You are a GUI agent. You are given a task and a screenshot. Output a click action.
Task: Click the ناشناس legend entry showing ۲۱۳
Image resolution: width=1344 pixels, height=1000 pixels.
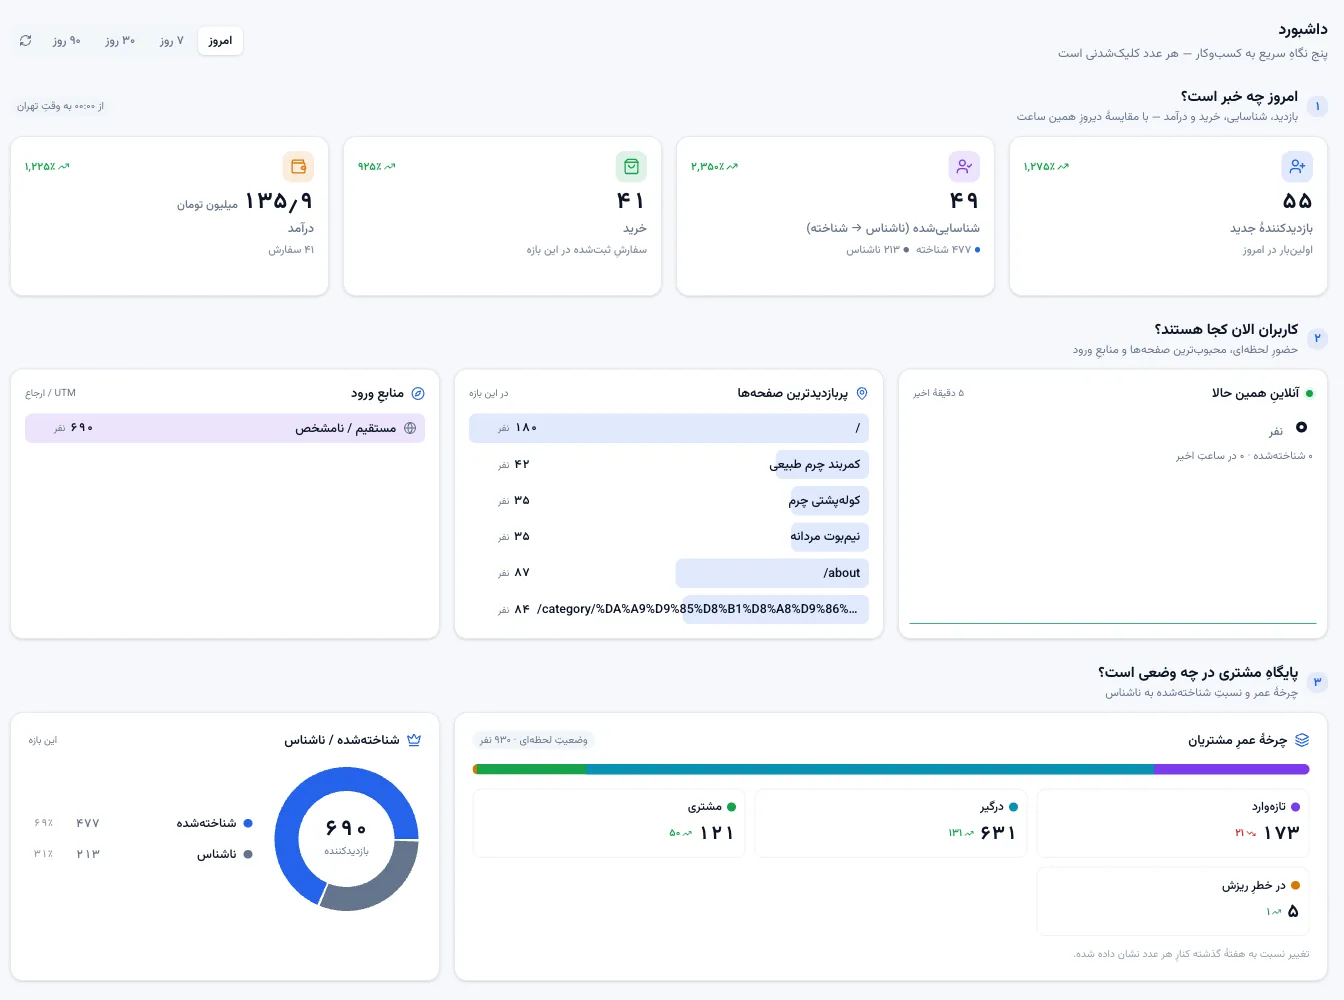coord(143,854)
